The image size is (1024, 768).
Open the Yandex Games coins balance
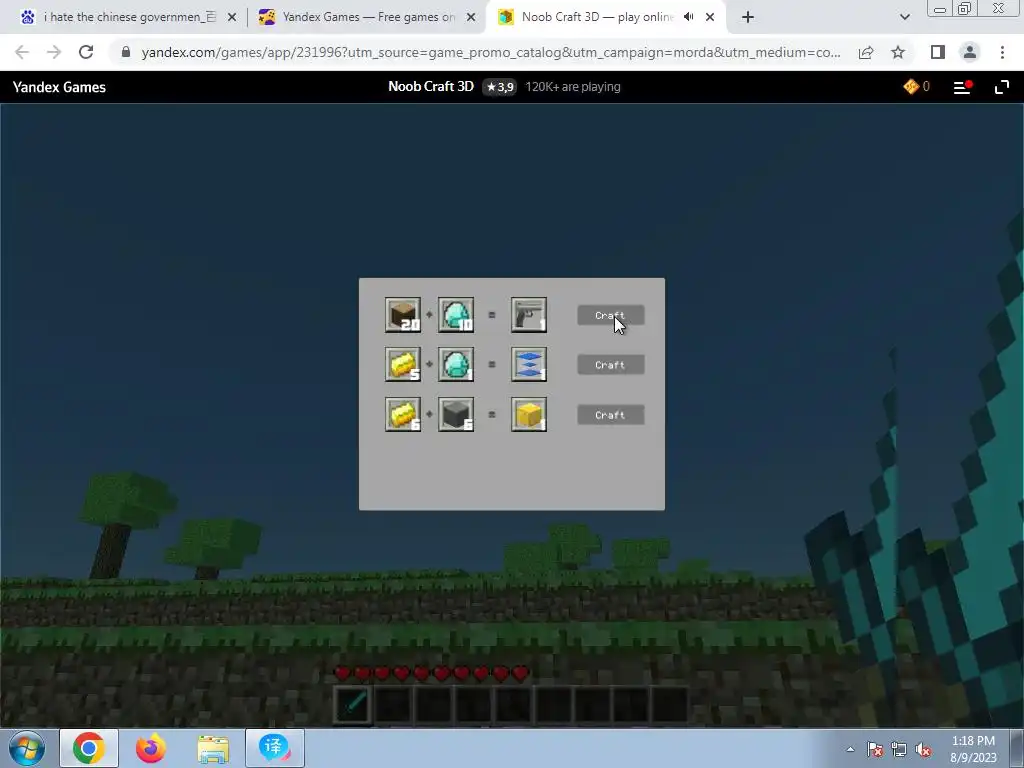(916, 87)
